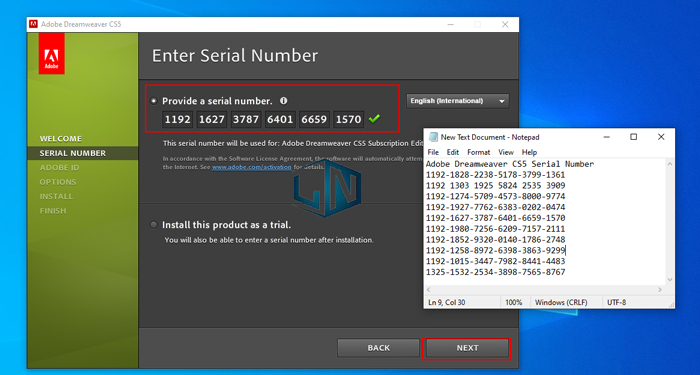This screenshot has height=375, width=700.
Task: Click the heading line Adobe Dreamweaver CS5 Serial Number
Action: 510,164
